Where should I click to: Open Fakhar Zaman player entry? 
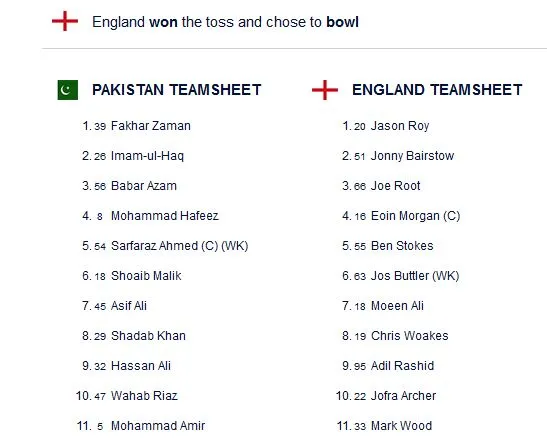tap(151, 126)
